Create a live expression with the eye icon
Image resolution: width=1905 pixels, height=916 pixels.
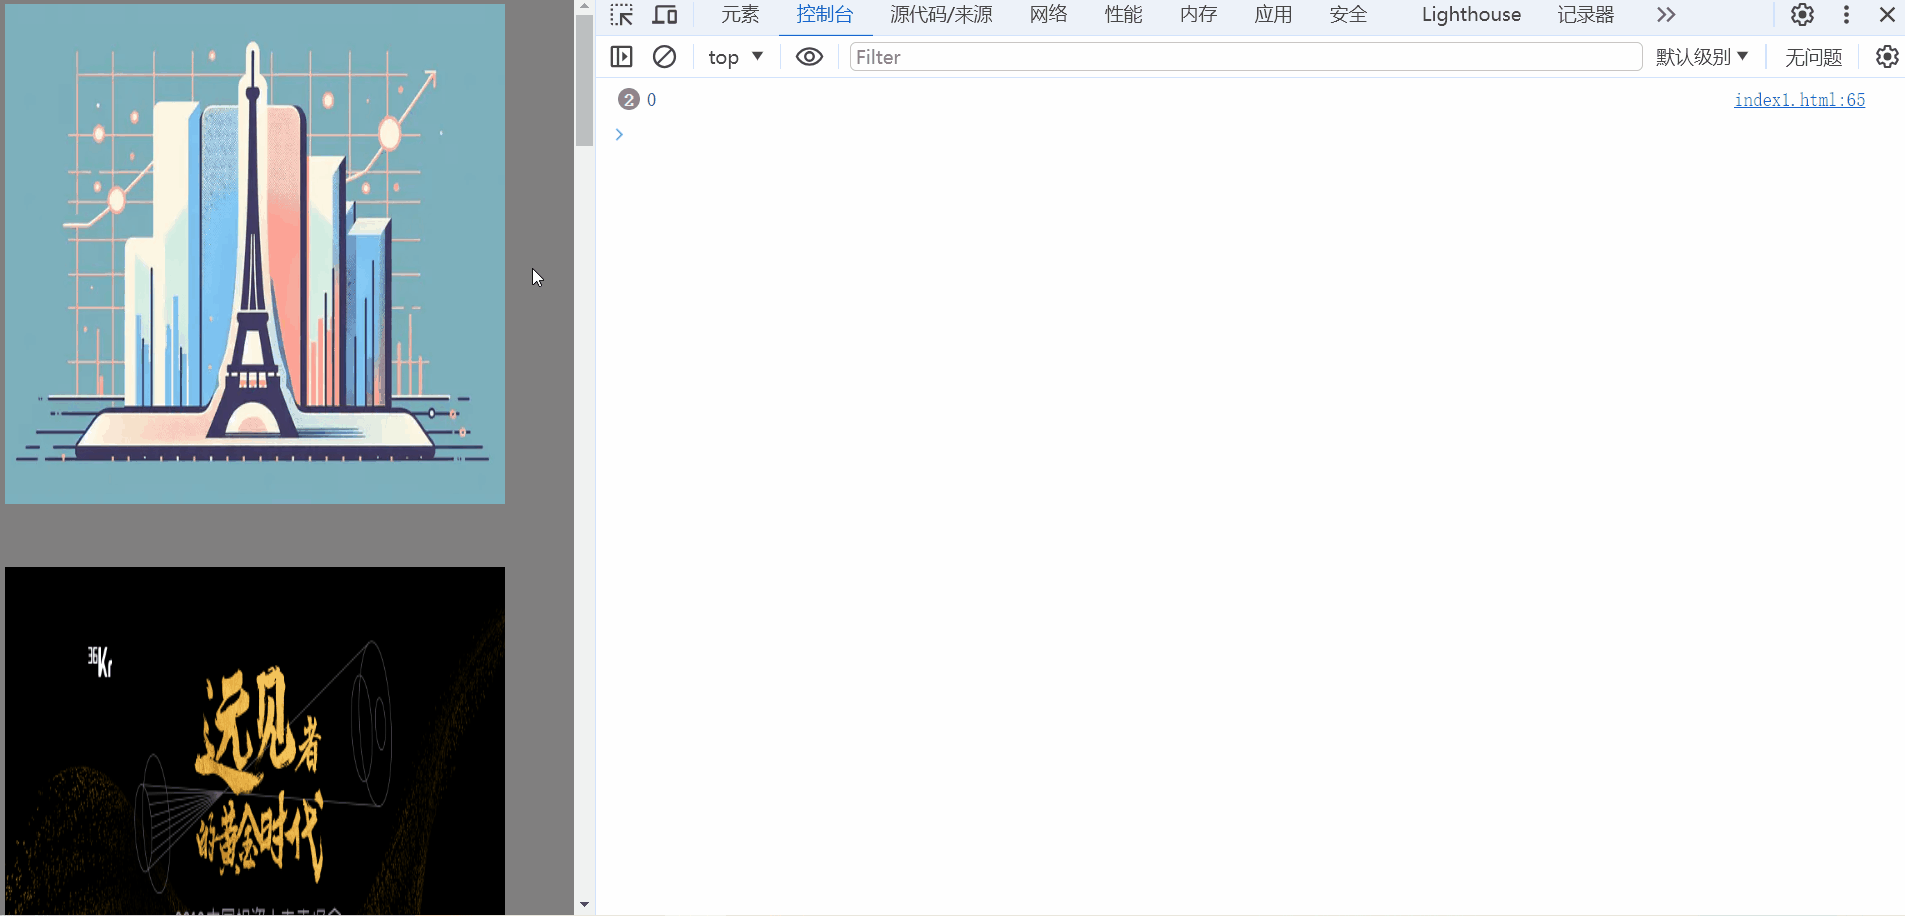(x=807, y=56)
